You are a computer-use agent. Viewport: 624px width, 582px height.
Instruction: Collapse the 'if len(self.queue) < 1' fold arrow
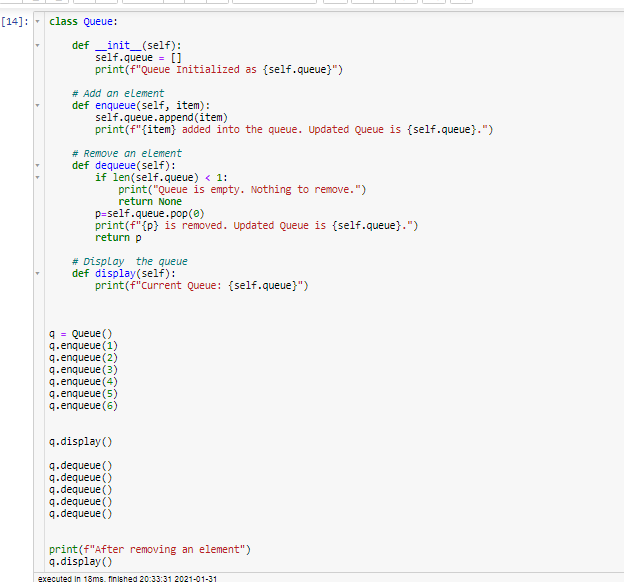(x=37, y=178)
